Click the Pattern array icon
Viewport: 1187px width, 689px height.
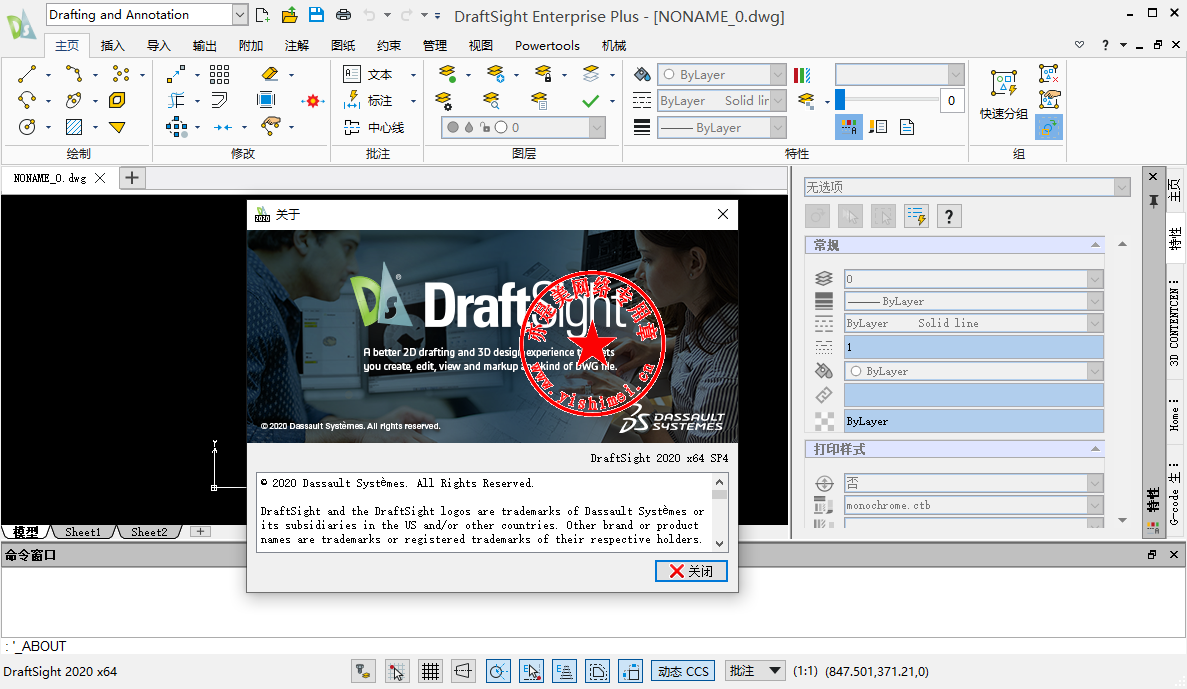point(220,74)
